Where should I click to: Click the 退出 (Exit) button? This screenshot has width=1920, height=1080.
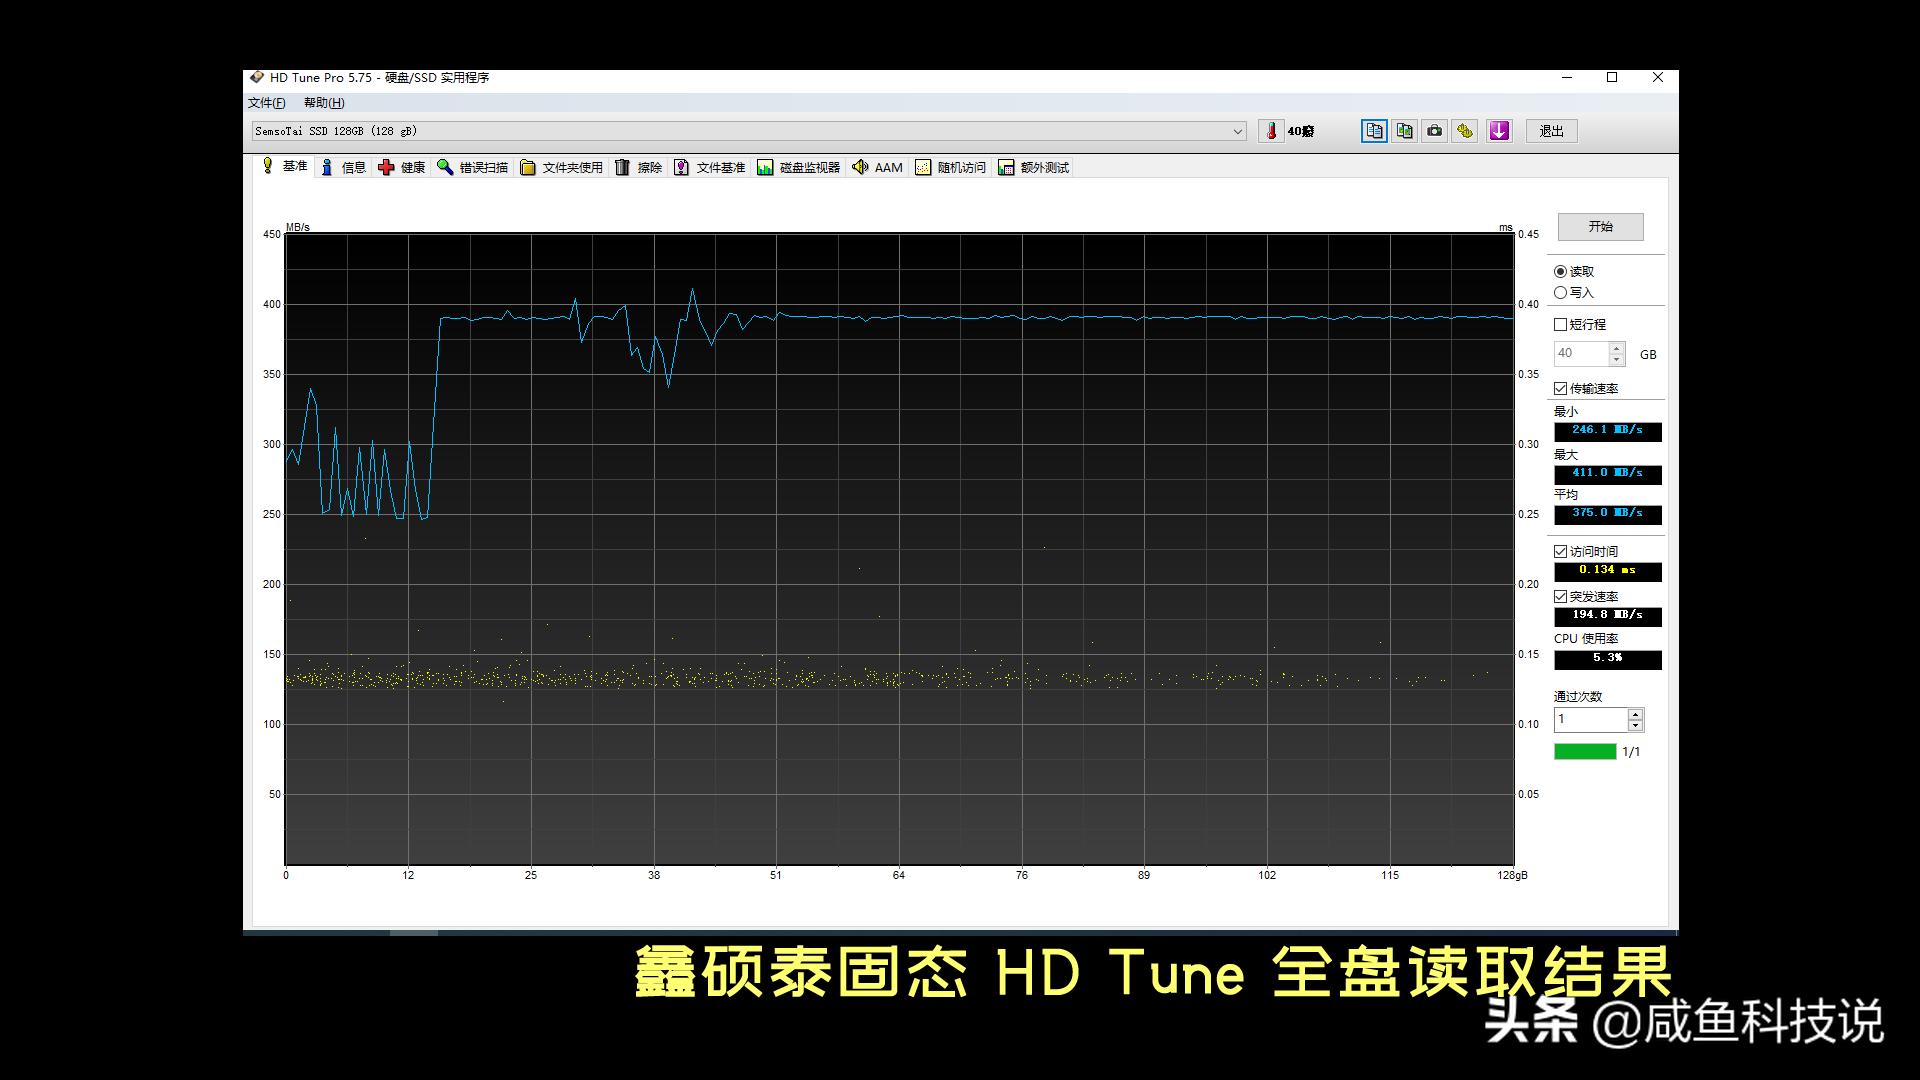coord(1551,131)
